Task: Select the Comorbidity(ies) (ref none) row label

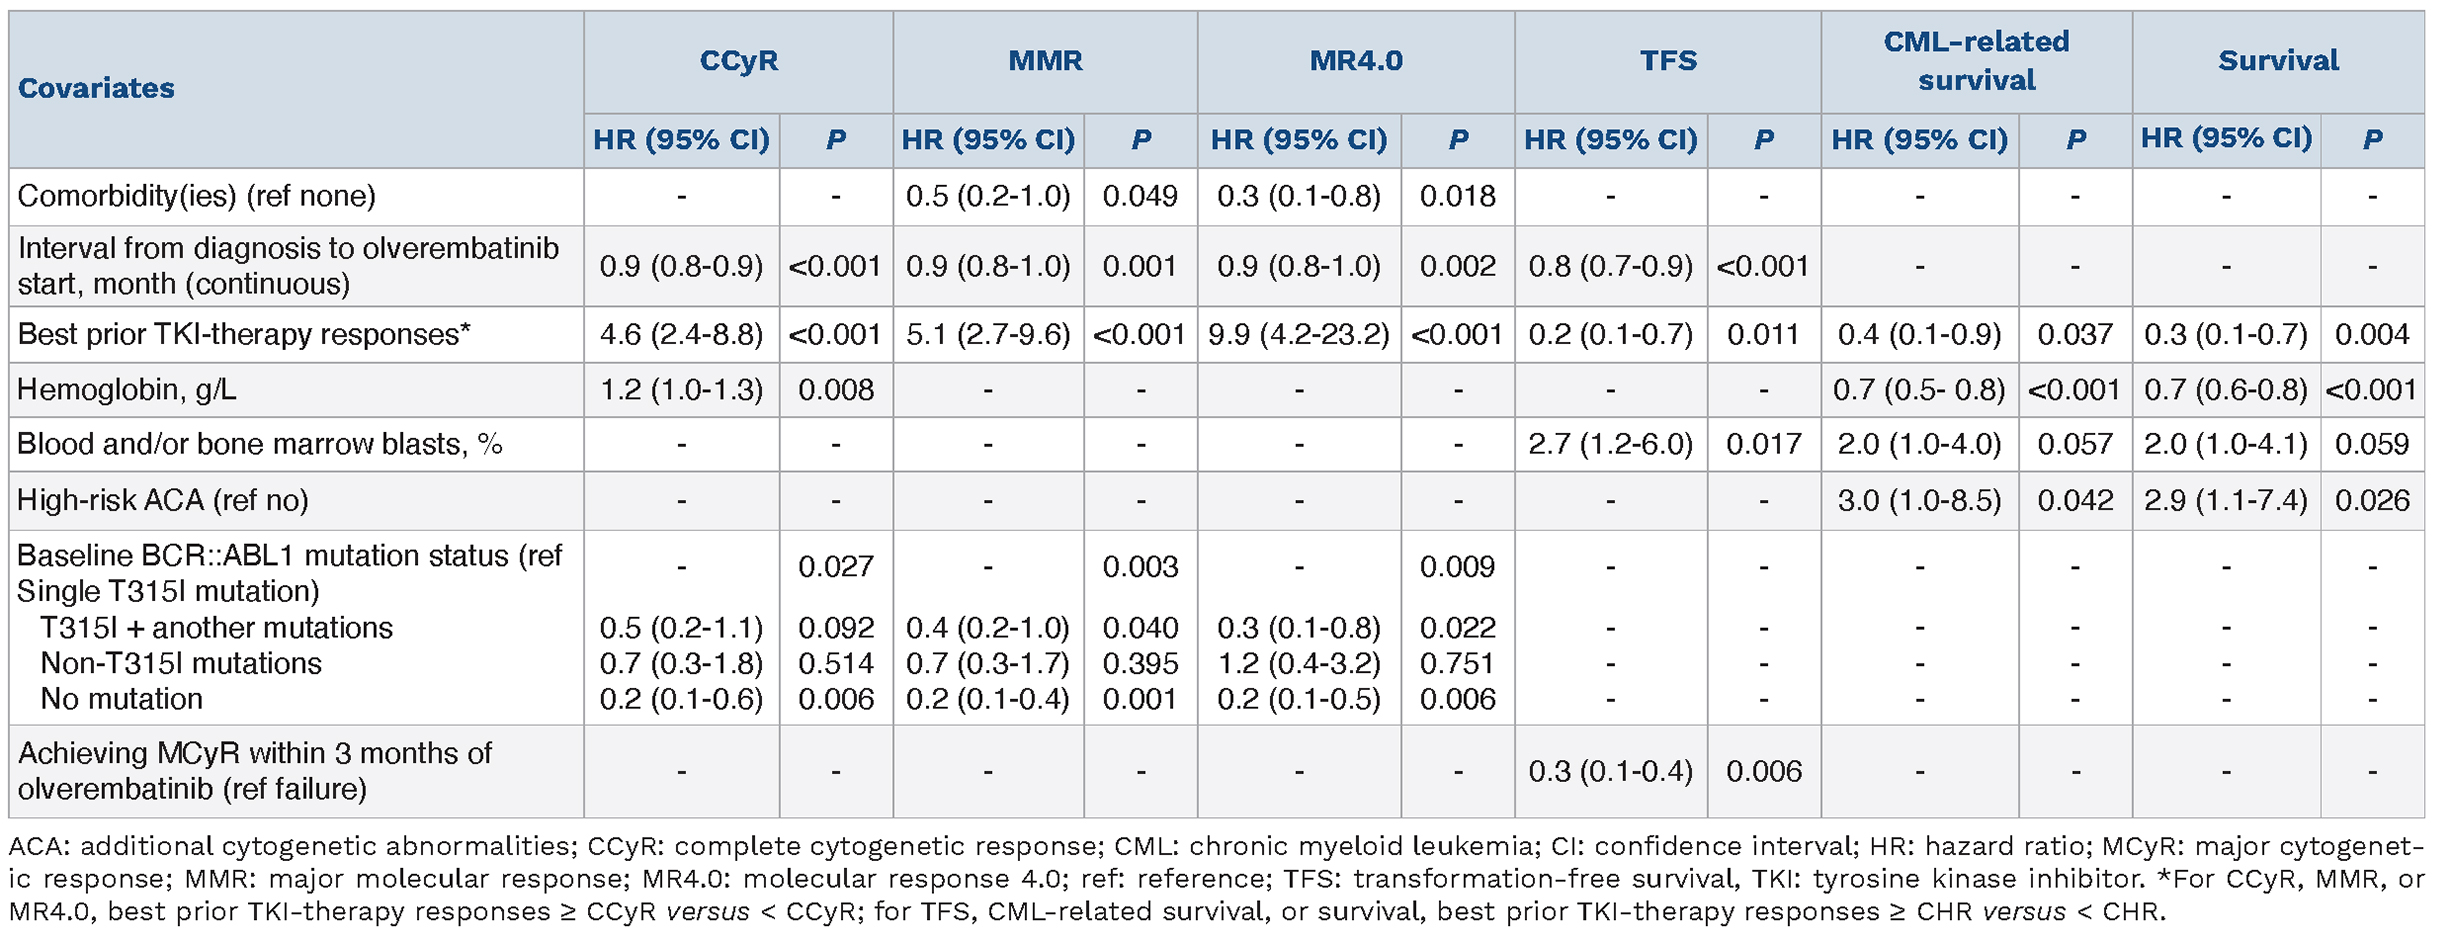Action: [197, 196]
